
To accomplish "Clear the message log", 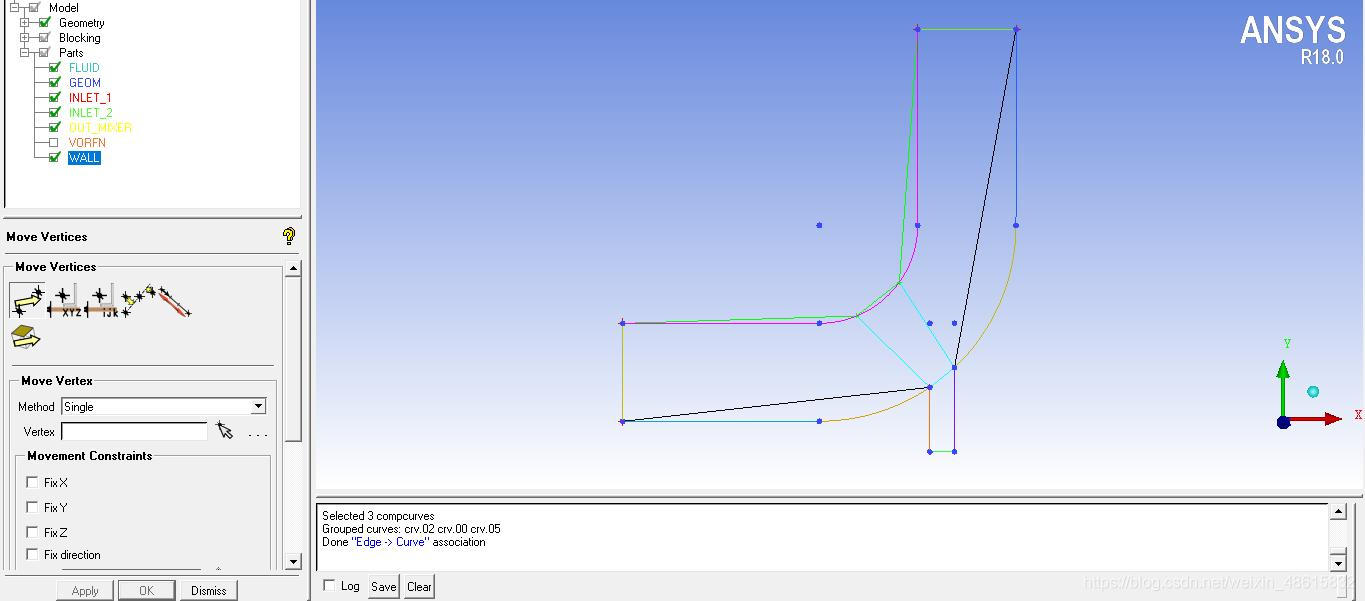I will (419, 587).
